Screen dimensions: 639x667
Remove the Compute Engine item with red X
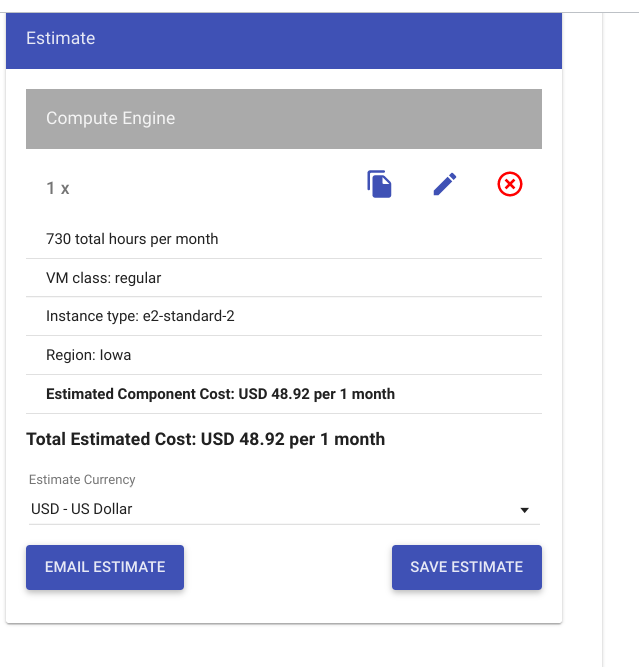click(510, 185)
